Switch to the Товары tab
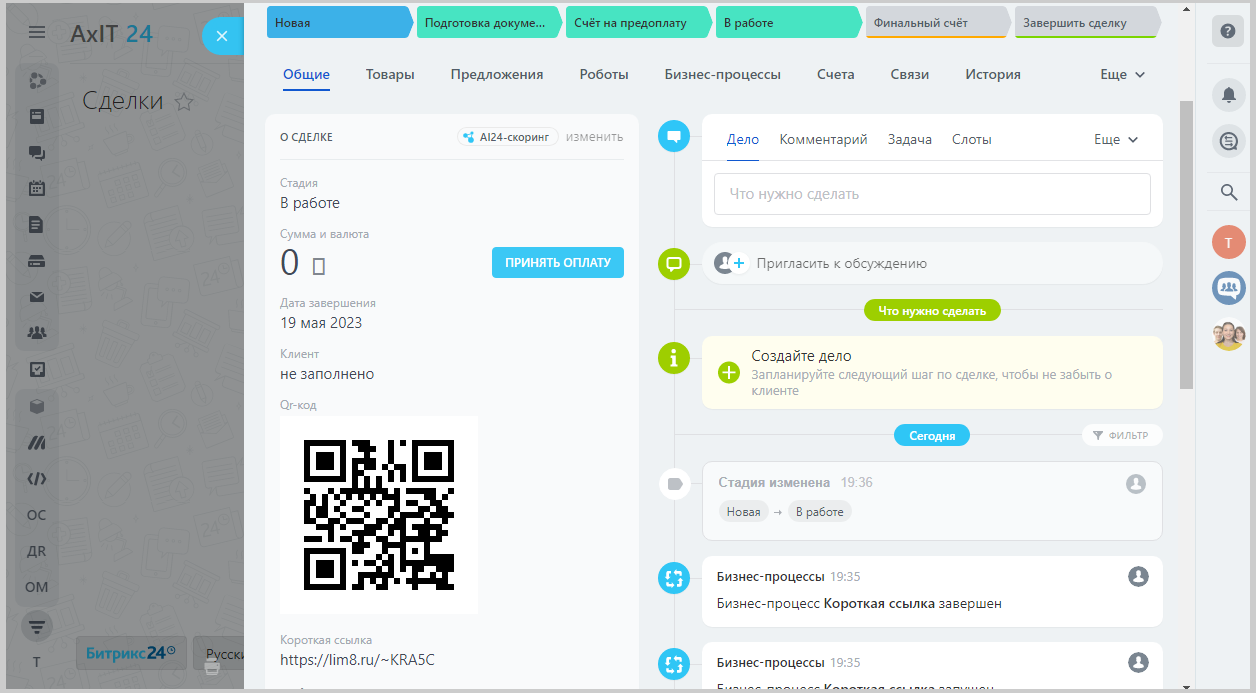Viewport: 1256px width, 693px height. 390,75
